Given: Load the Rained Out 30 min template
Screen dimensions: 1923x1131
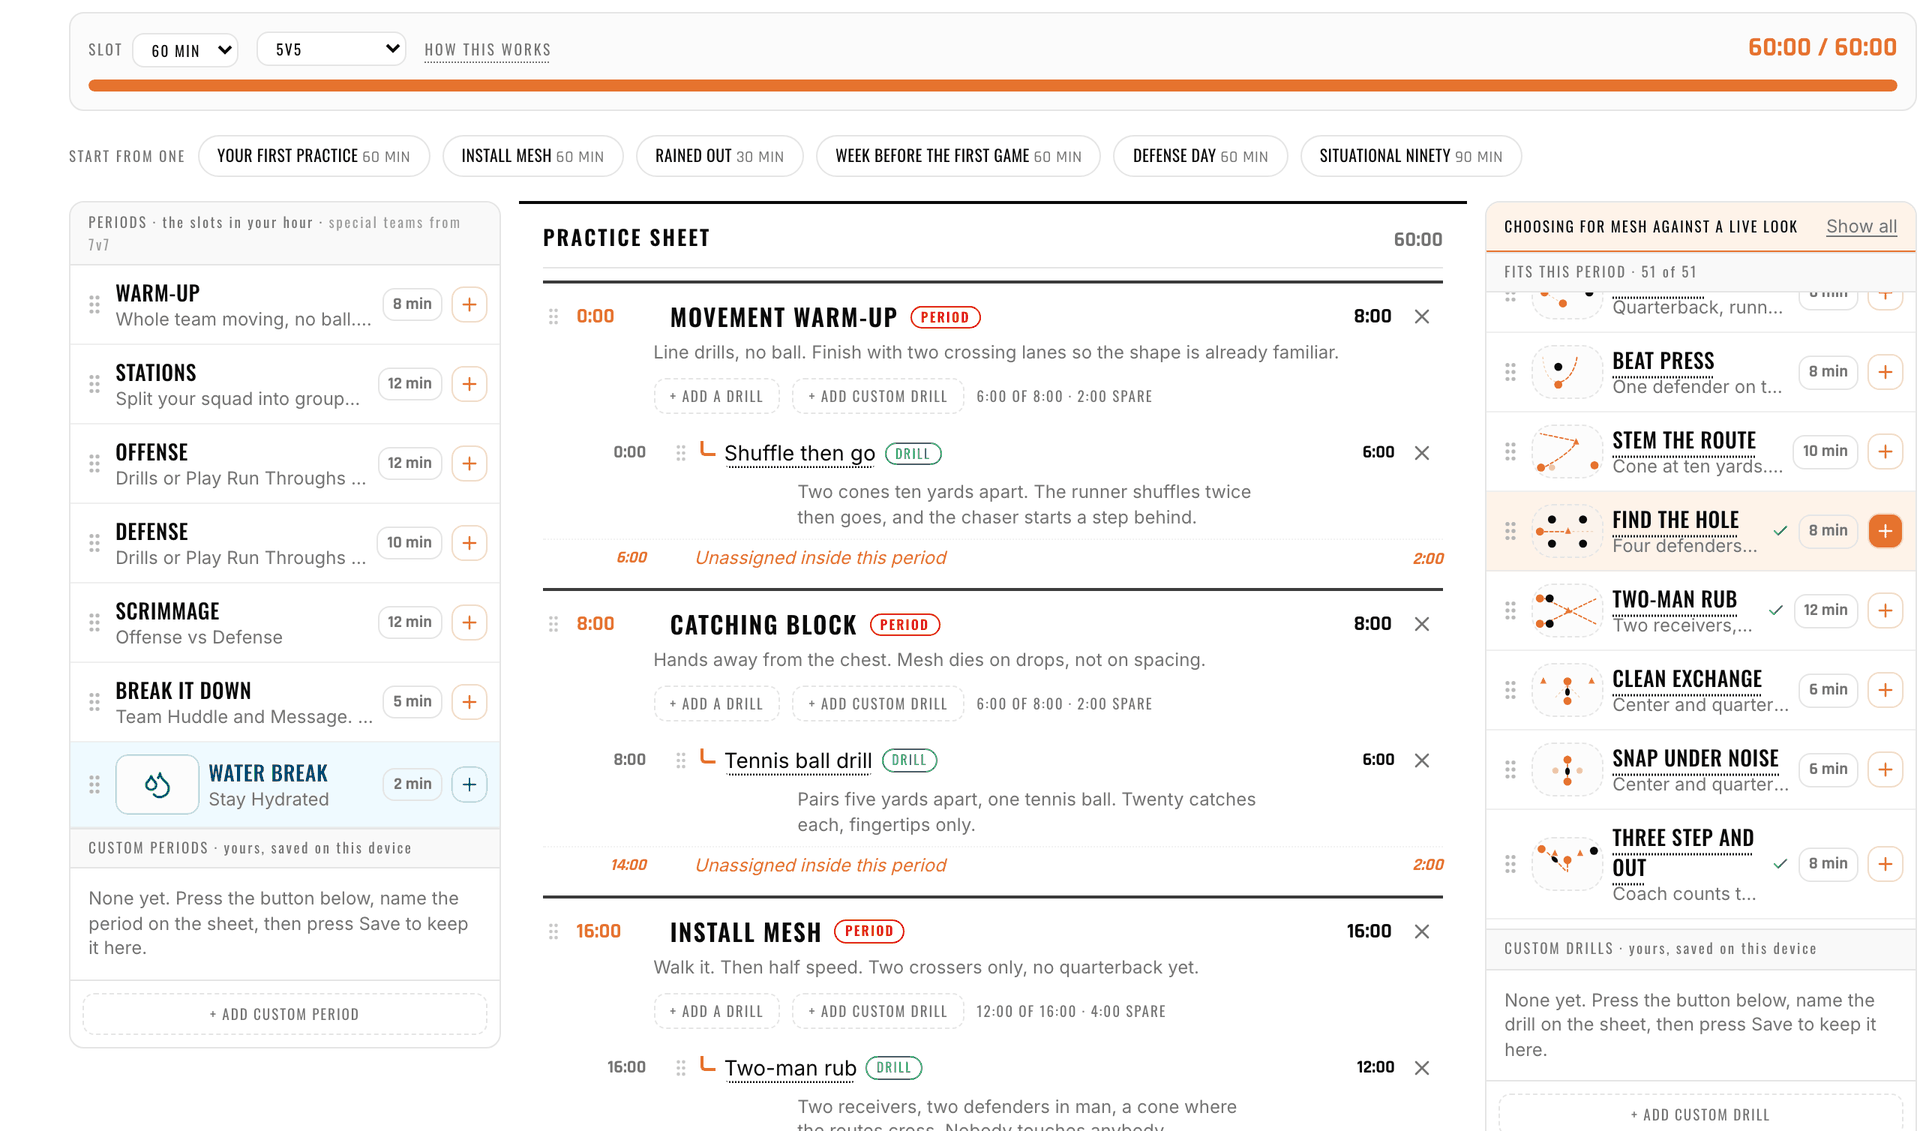Looking at the screenshot, I should (720, 156).
